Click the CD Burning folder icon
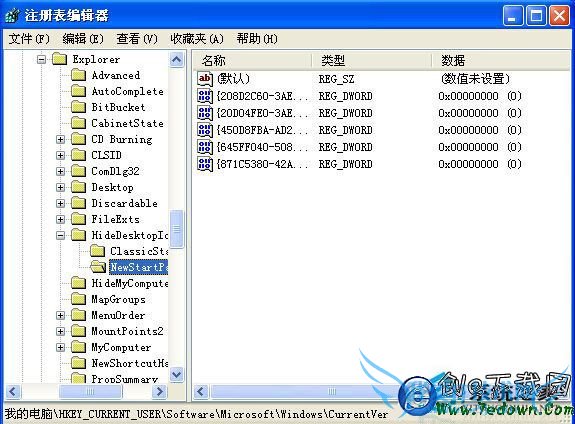The width and height of the screenshot is (575, 424). (x=78, y=139)
